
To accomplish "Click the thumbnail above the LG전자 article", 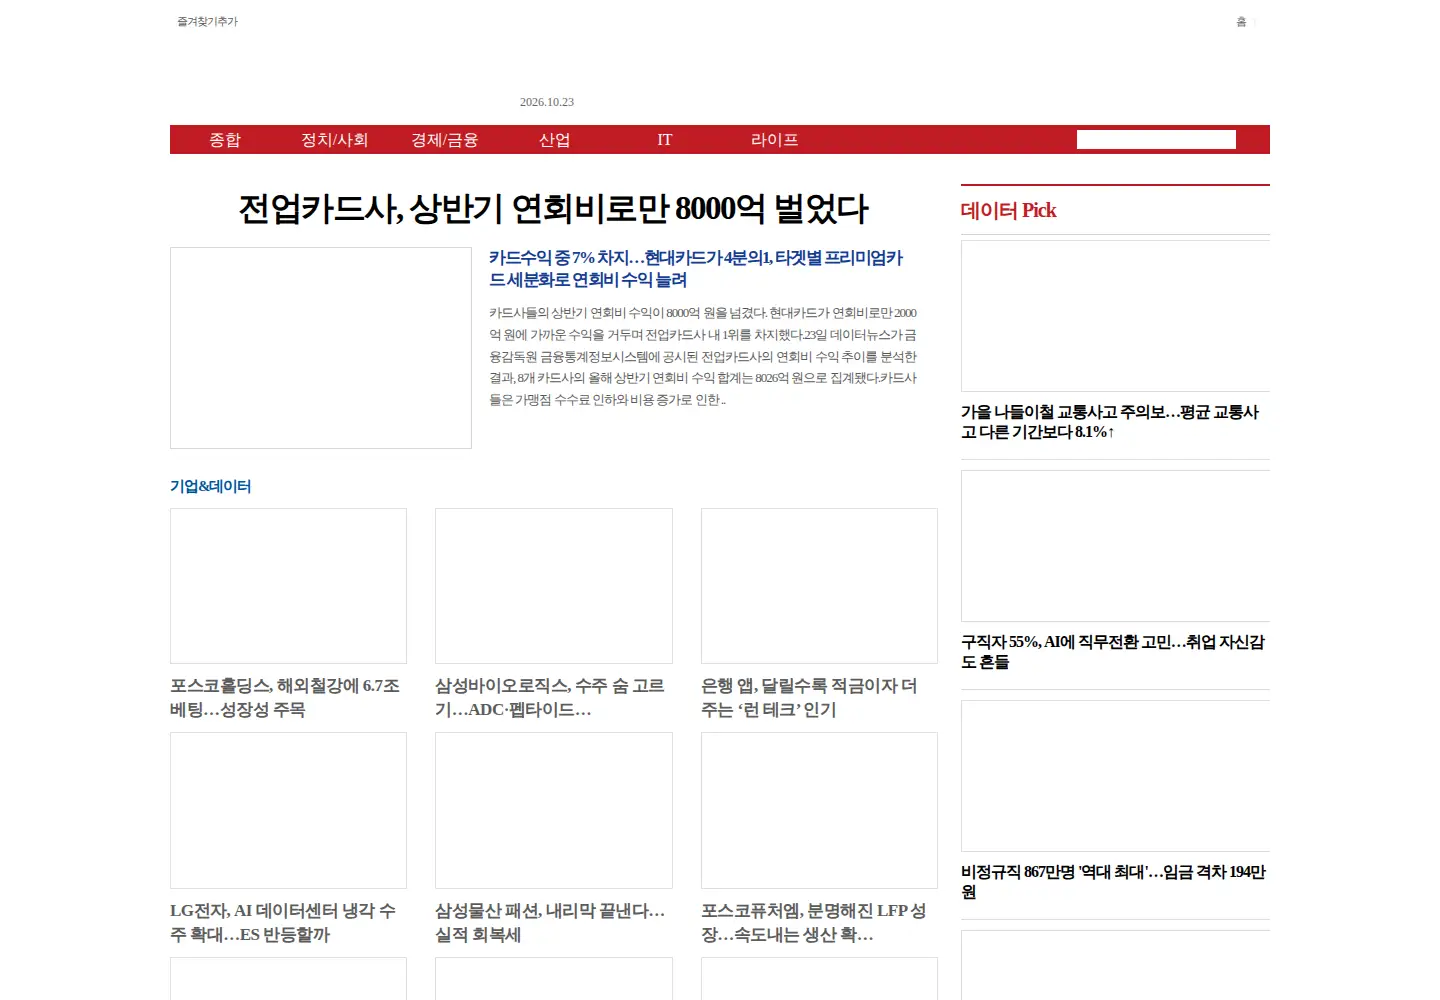I will 288,810.
